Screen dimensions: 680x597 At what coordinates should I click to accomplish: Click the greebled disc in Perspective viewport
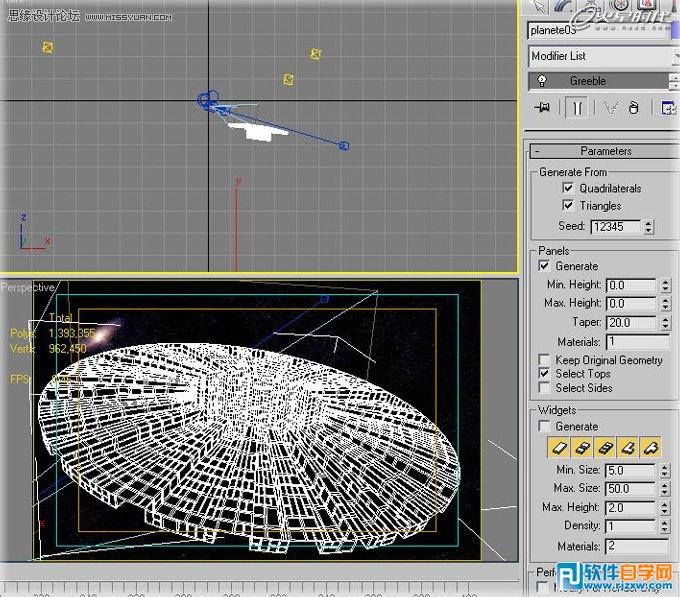247,447
